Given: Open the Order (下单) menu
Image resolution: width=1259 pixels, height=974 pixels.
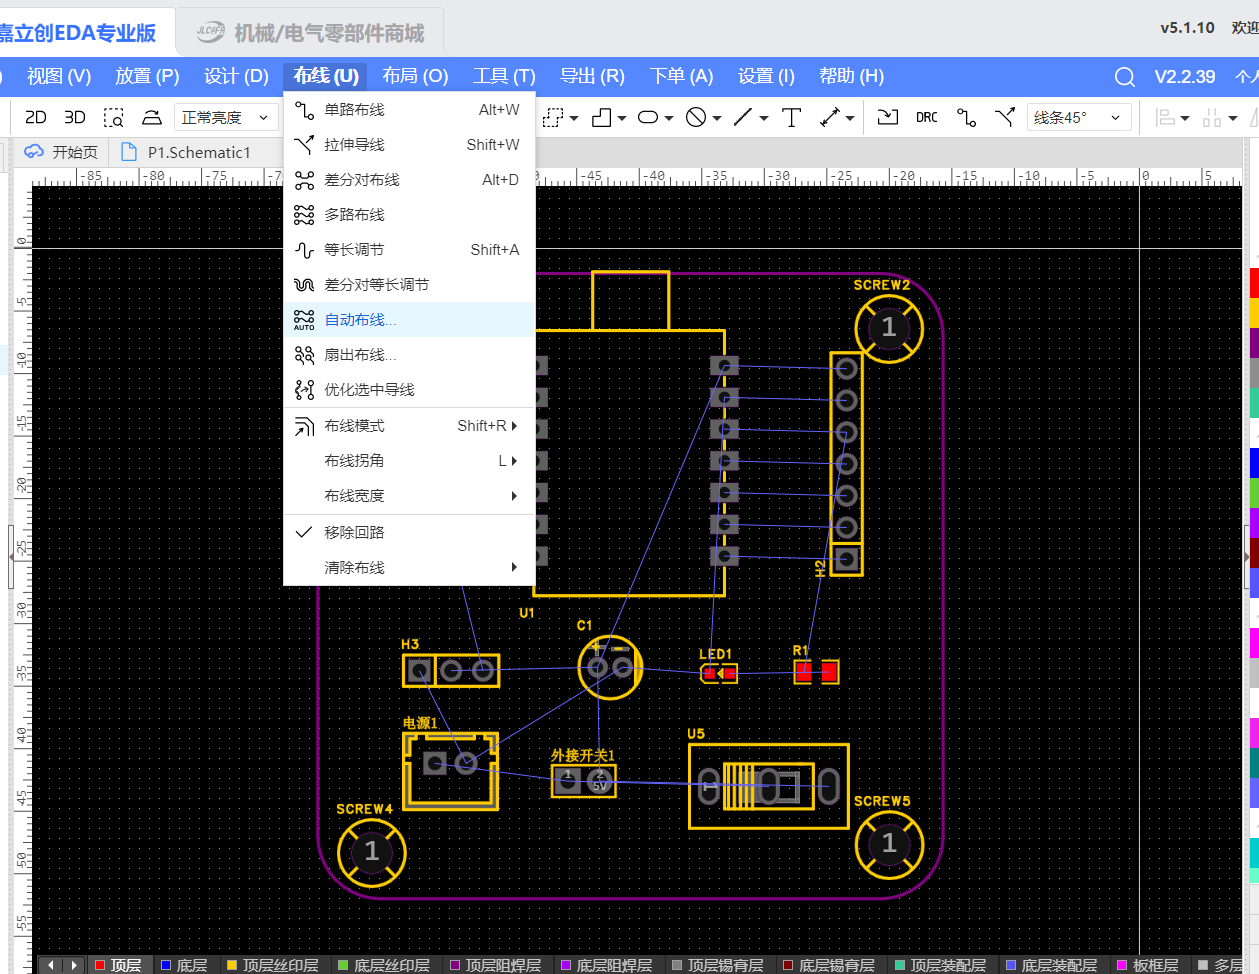Looking at the screenshot, I should coord(681,76).
